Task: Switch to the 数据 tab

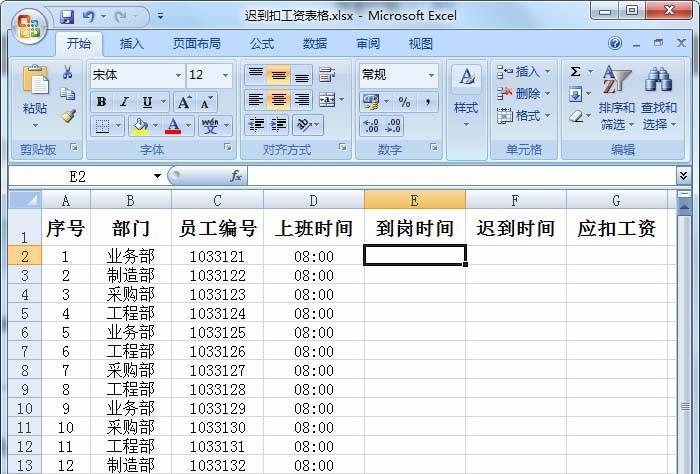Action: (x=315, y=44)
